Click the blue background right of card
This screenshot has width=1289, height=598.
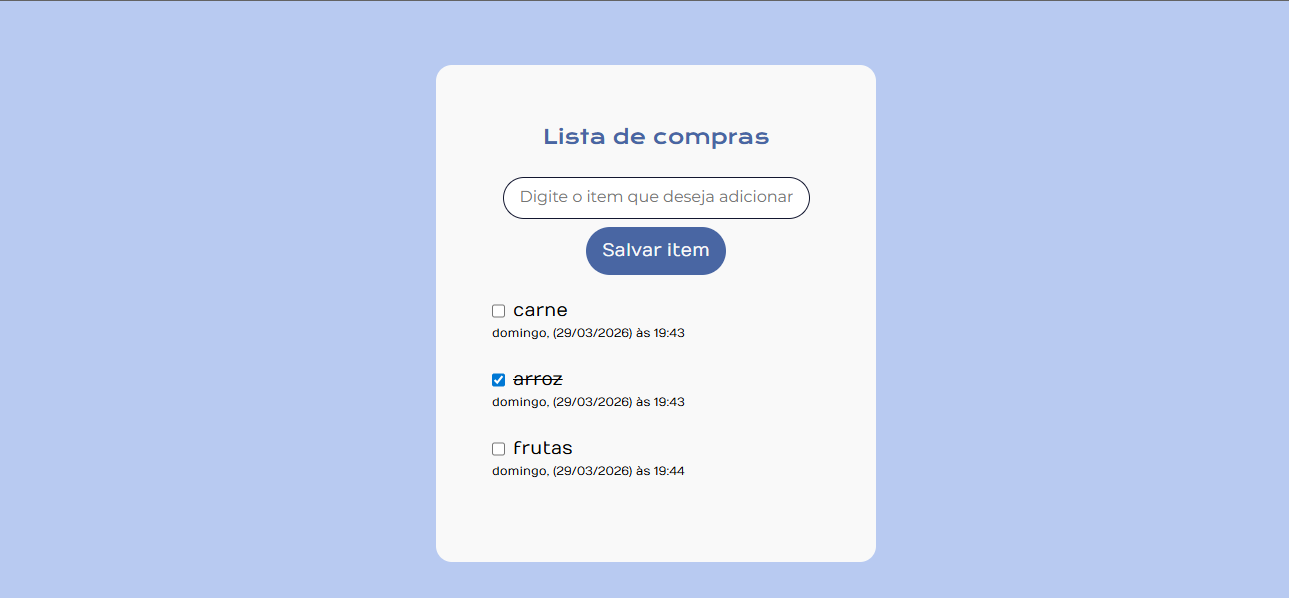1080,300
